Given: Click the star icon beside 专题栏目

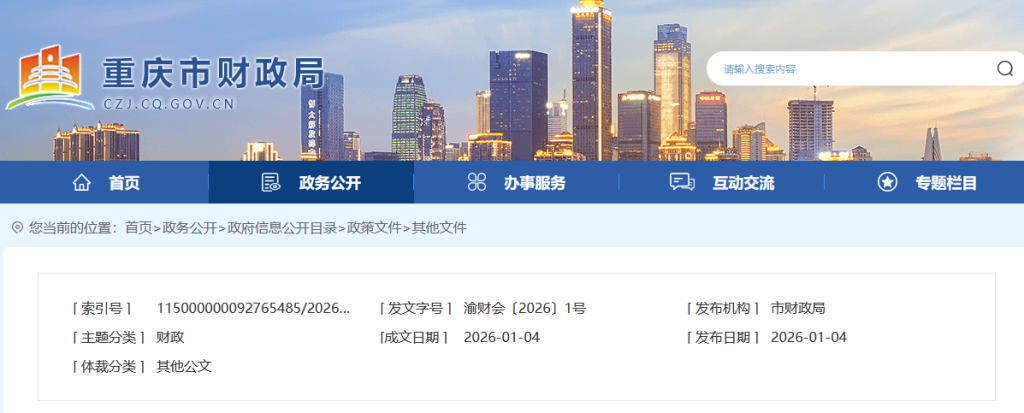Looking at the screenshot, I should point(886,182).
